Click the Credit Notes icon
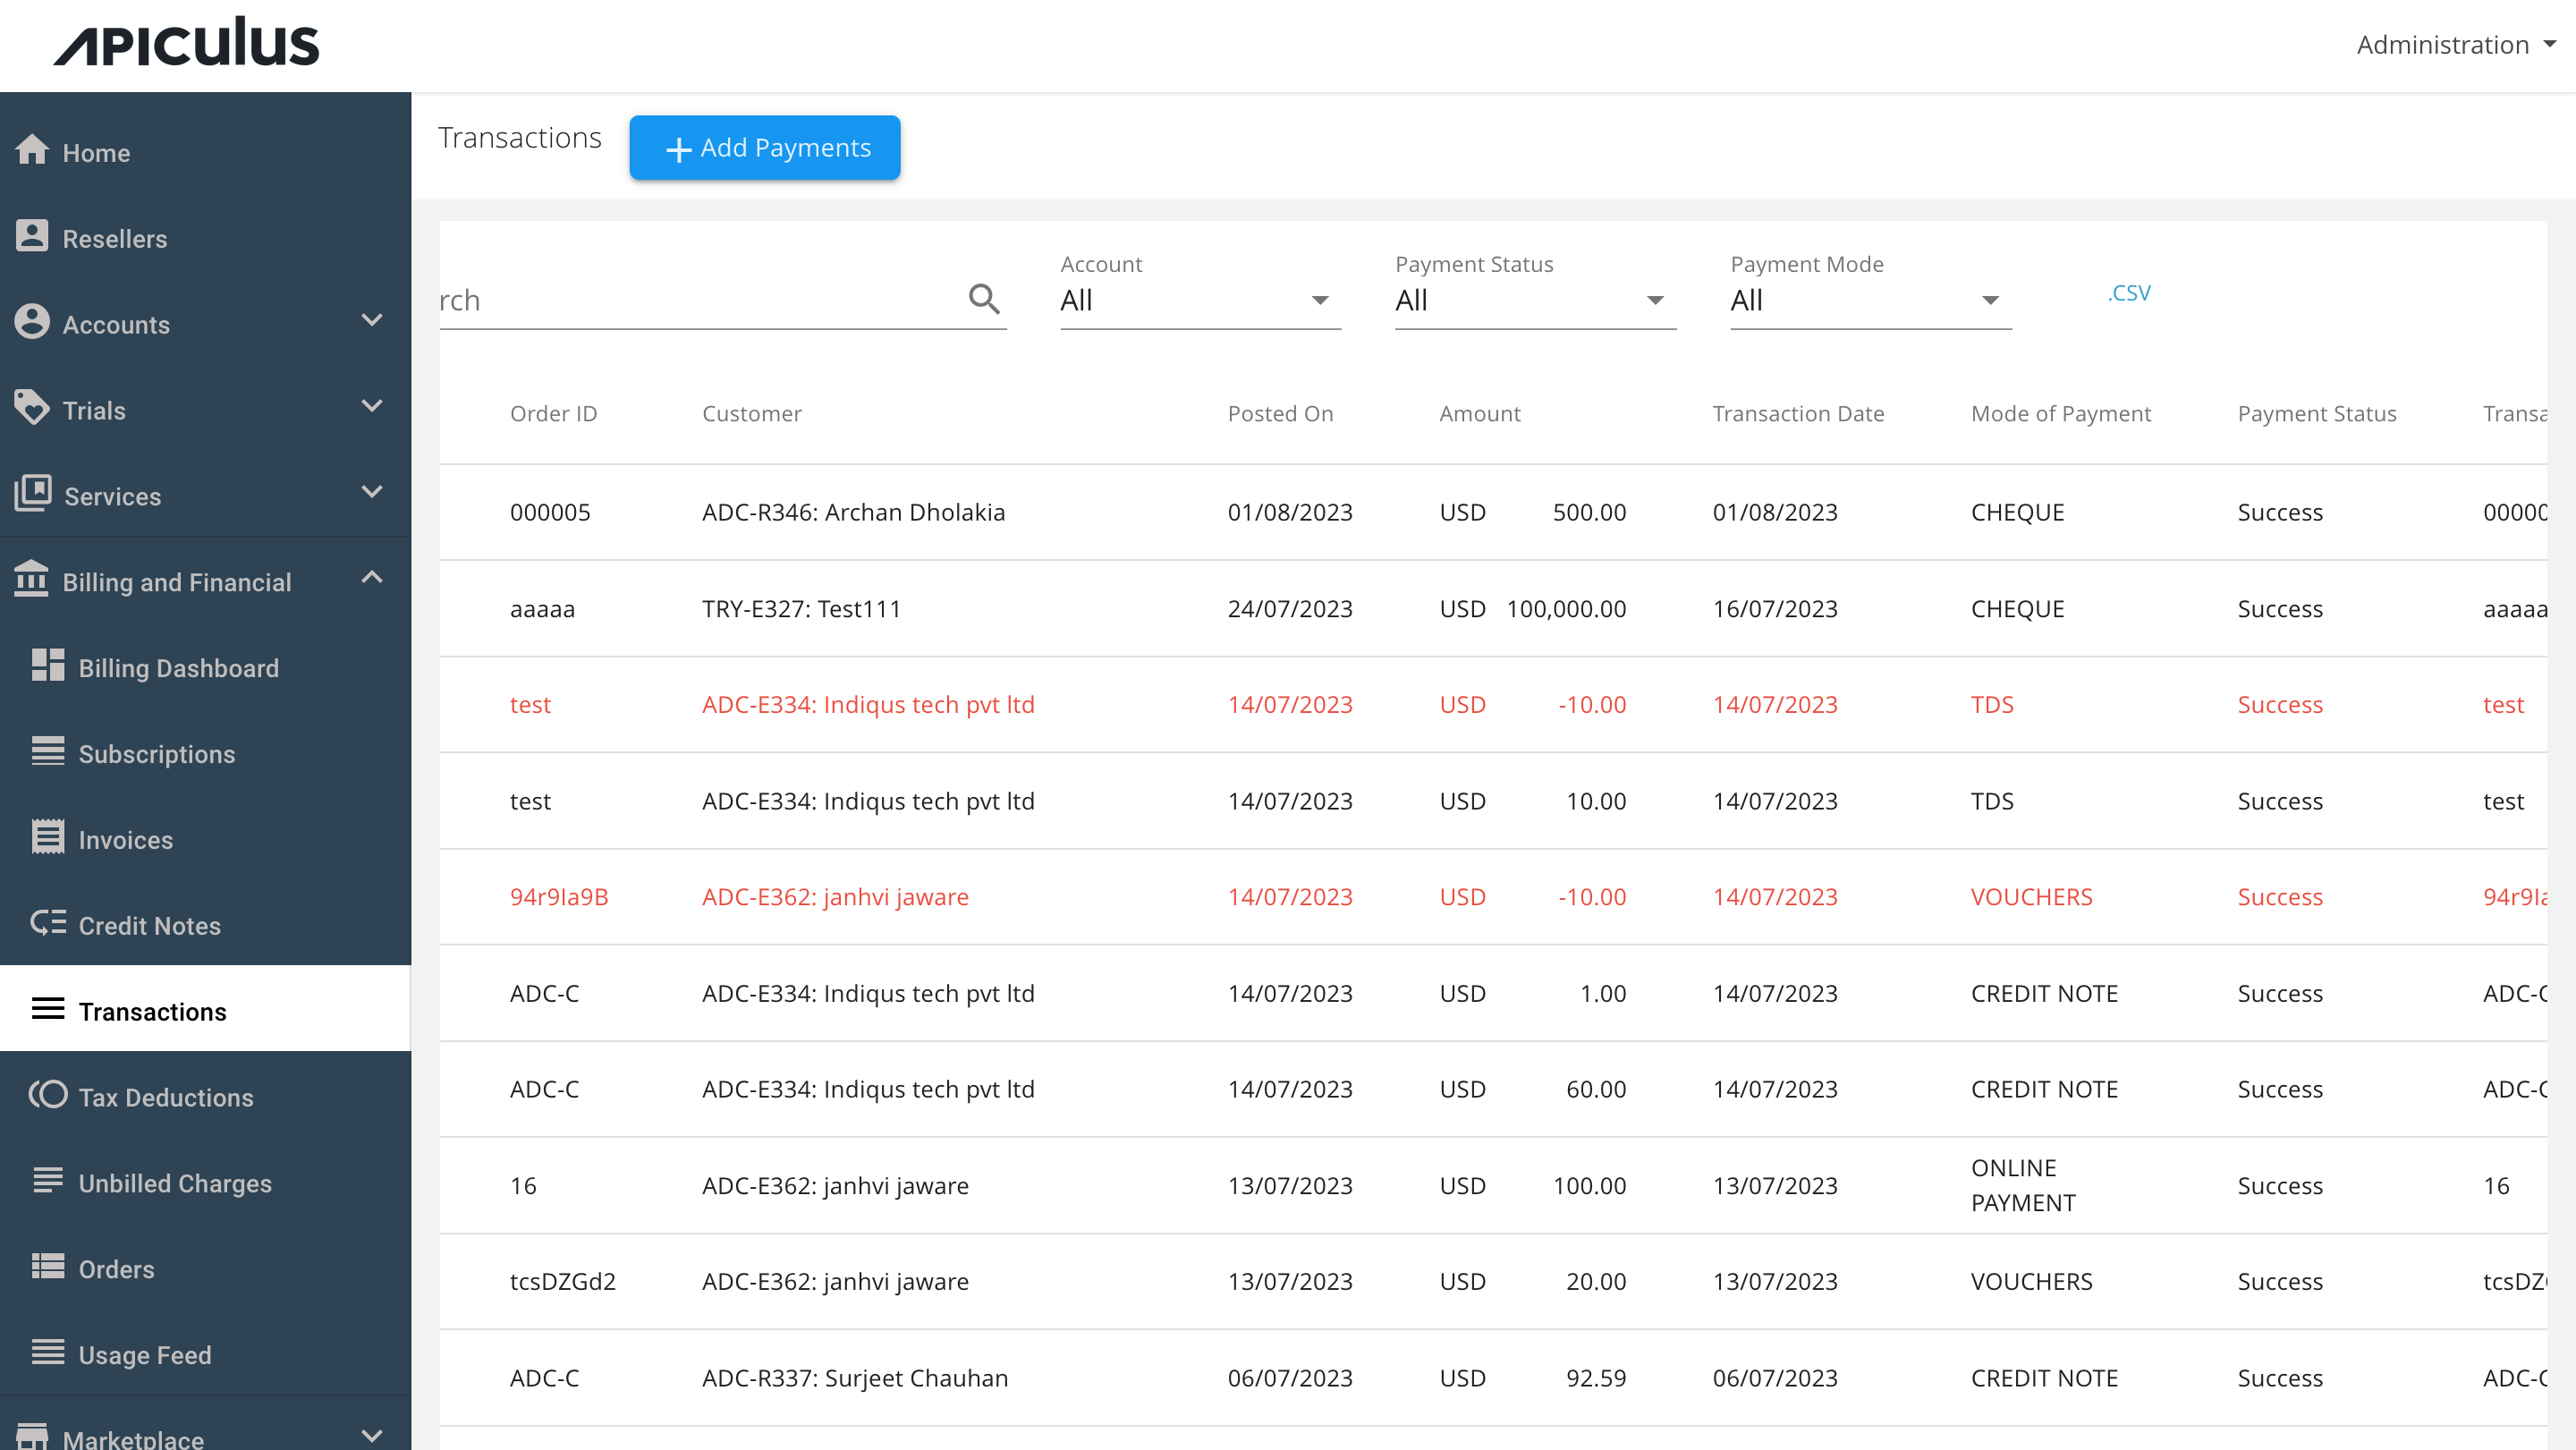This screenshot has height=1450, width=2576. pyautogui.click(x=48, y=923)
